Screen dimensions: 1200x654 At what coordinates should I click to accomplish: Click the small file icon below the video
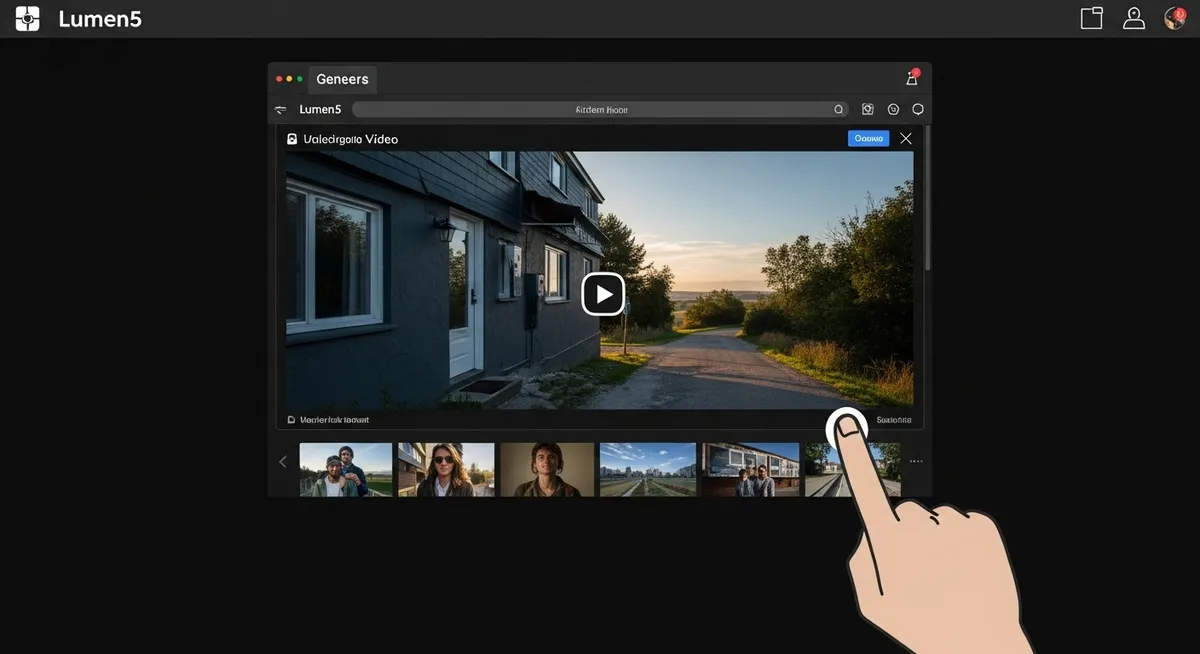click(291, 421)
